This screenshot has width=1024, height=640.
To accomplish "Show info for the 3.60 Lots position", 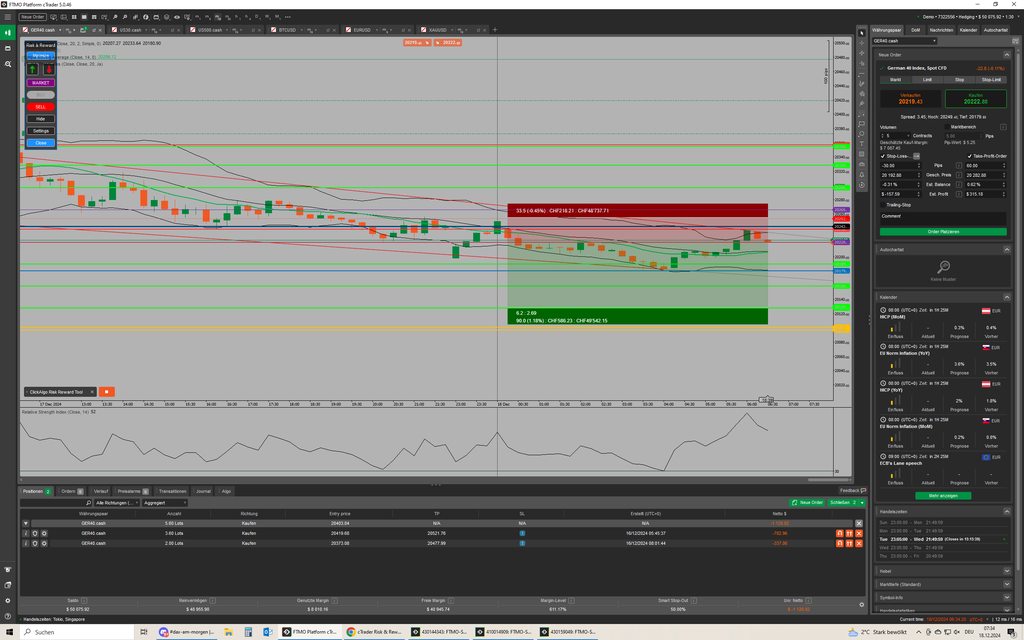I will point(26,534).
